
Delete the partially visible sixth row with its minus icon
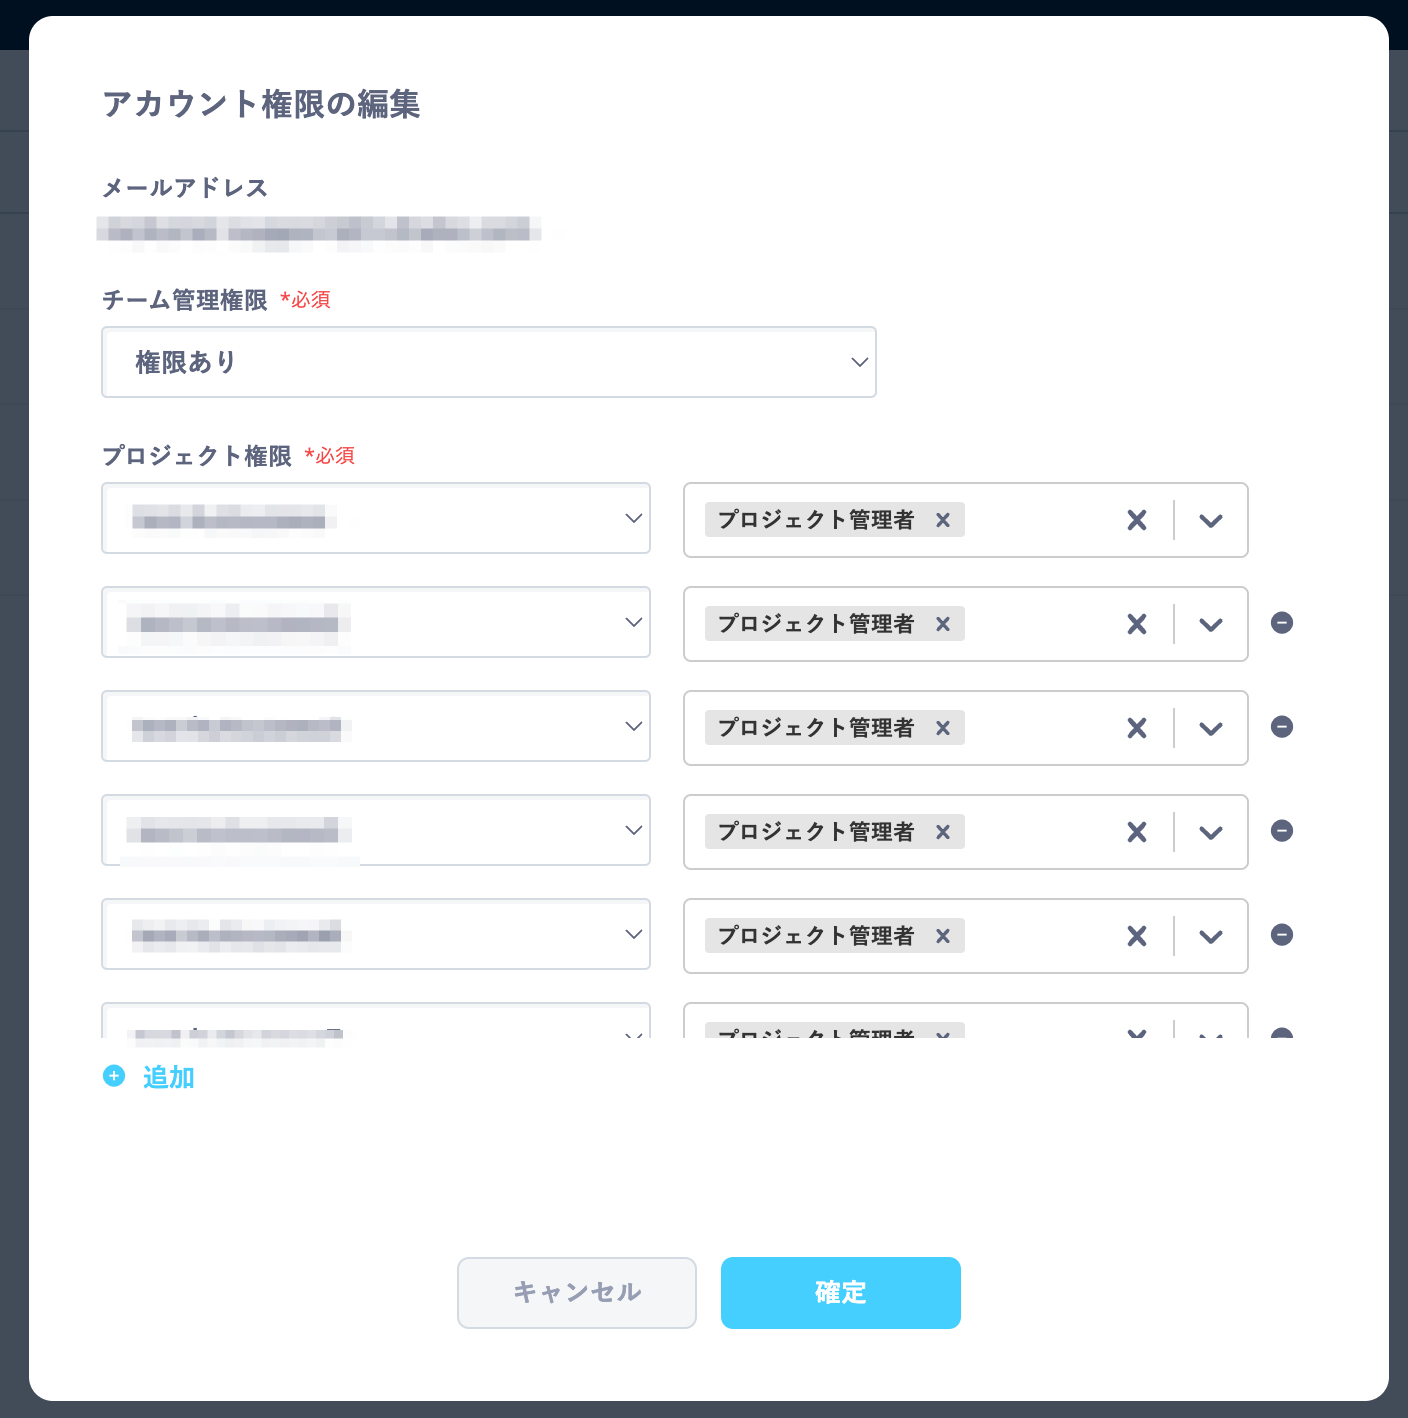coord(1281,1036)
